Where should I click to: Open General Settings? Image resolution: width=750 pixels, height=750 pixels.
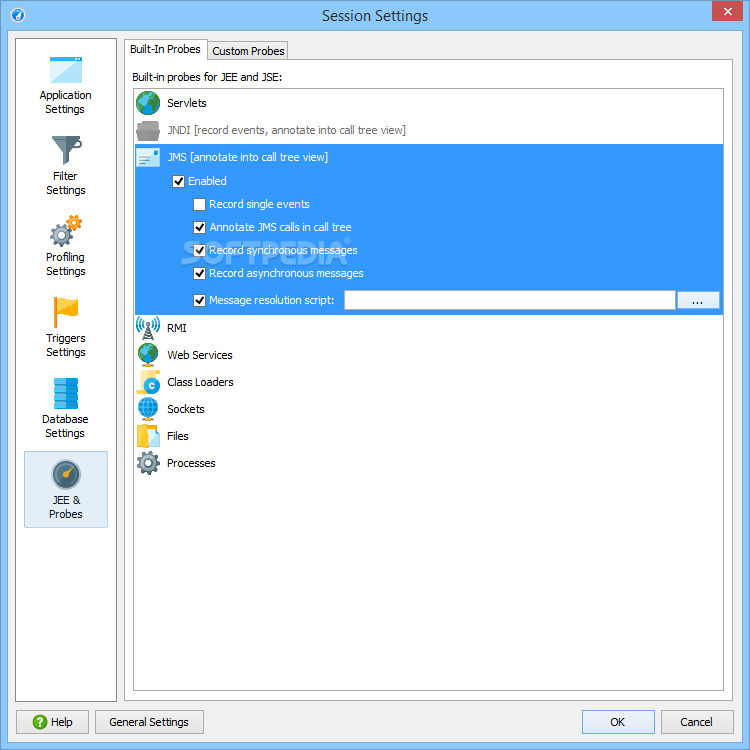pyautogui.click(x=149, y=722)
